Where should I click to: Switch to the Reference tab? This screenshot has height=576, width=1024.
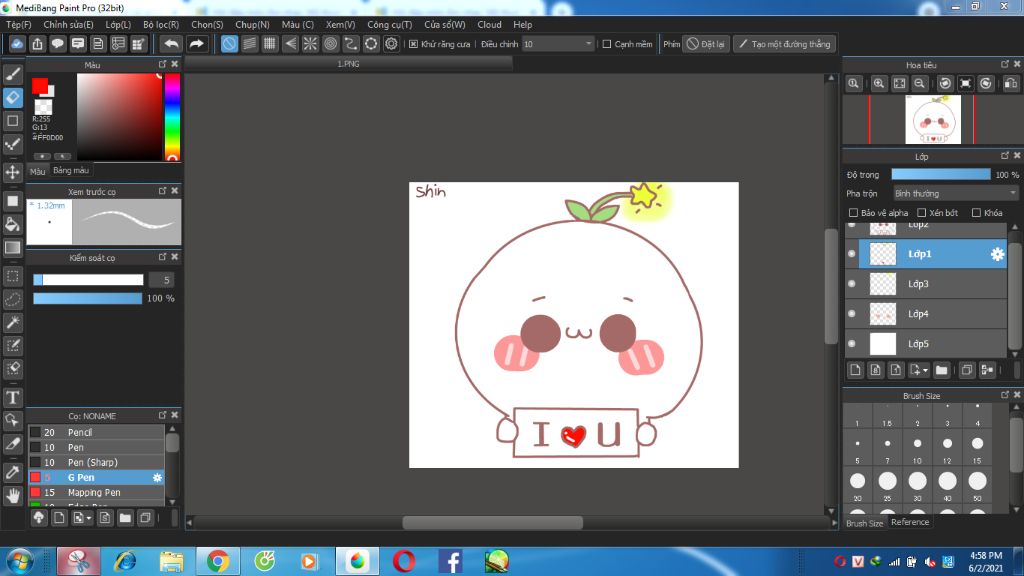pos(910,522)
